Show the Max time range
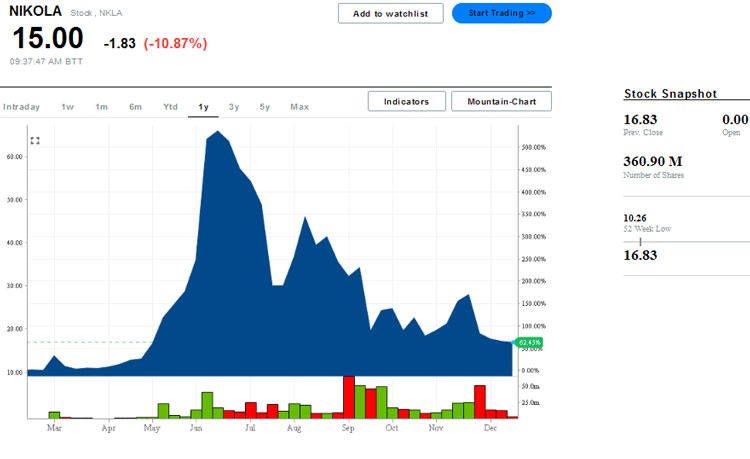The width and height of the screenshot is (750, 459). pos(299,106)
